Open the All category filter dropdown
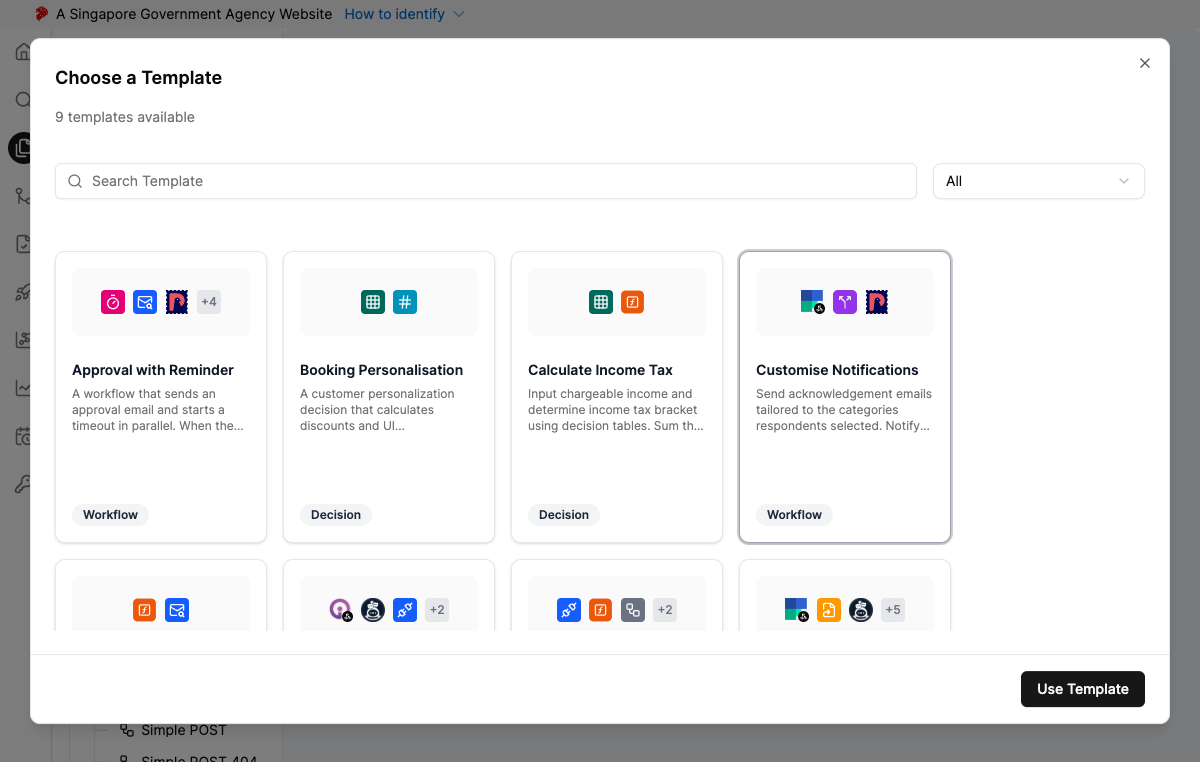The height and width of the screenshot is (762, 1200). tap(1039, 181)
